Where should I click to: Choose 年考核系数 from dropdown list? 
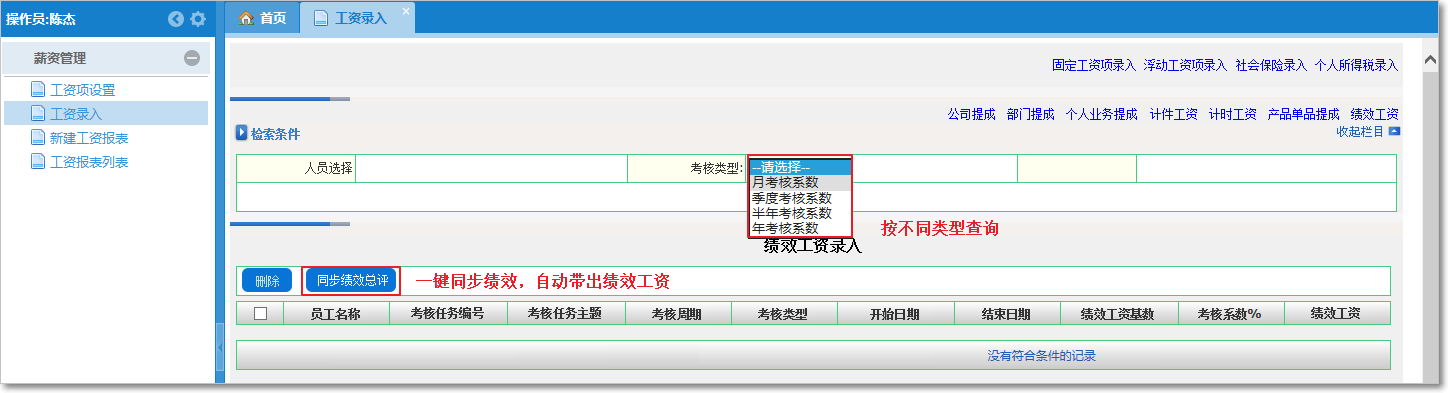(800, 228)
